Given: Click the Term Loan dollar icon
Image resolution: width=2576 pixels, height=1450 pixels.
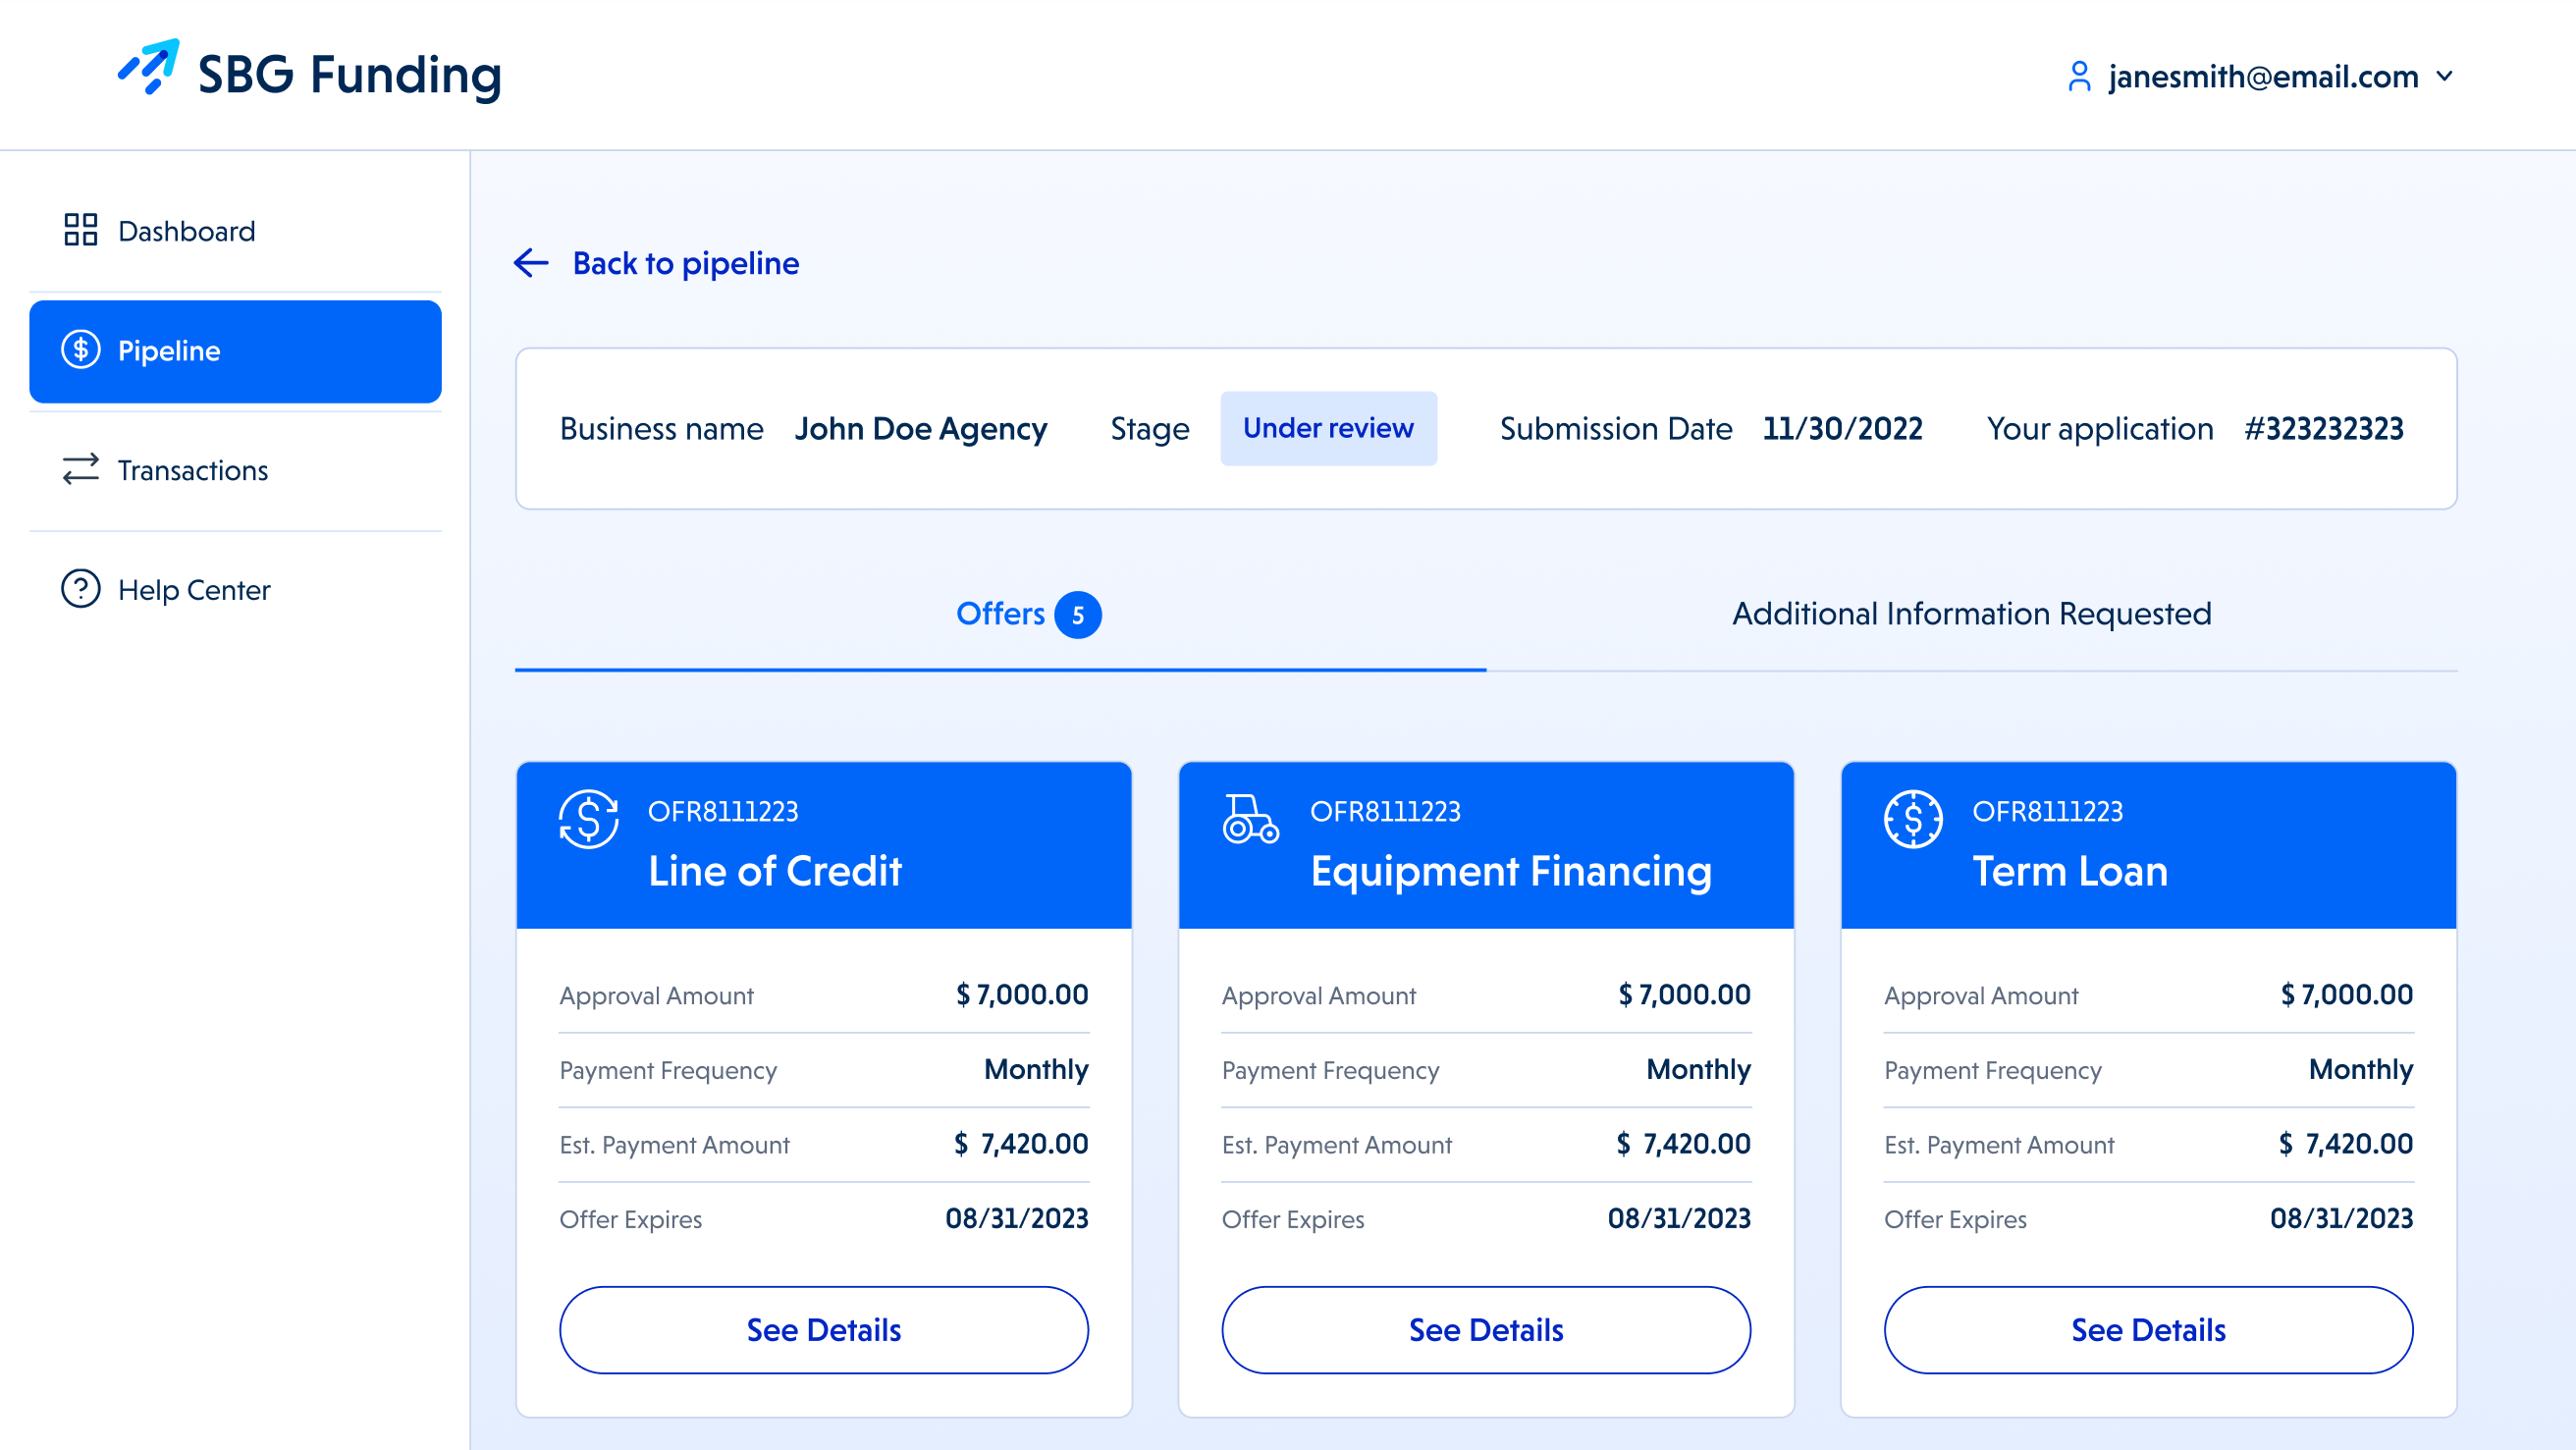Looking at the screenshot, I should pyautogui.click(x=1912, y=819).
